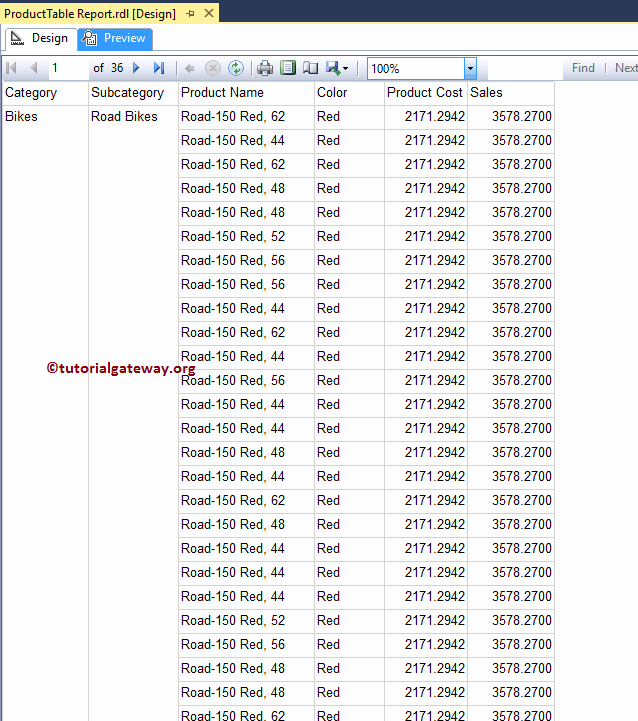Close the ProductTable Report.rdl tab
The image size is (638, 721).
click(209, 13)
